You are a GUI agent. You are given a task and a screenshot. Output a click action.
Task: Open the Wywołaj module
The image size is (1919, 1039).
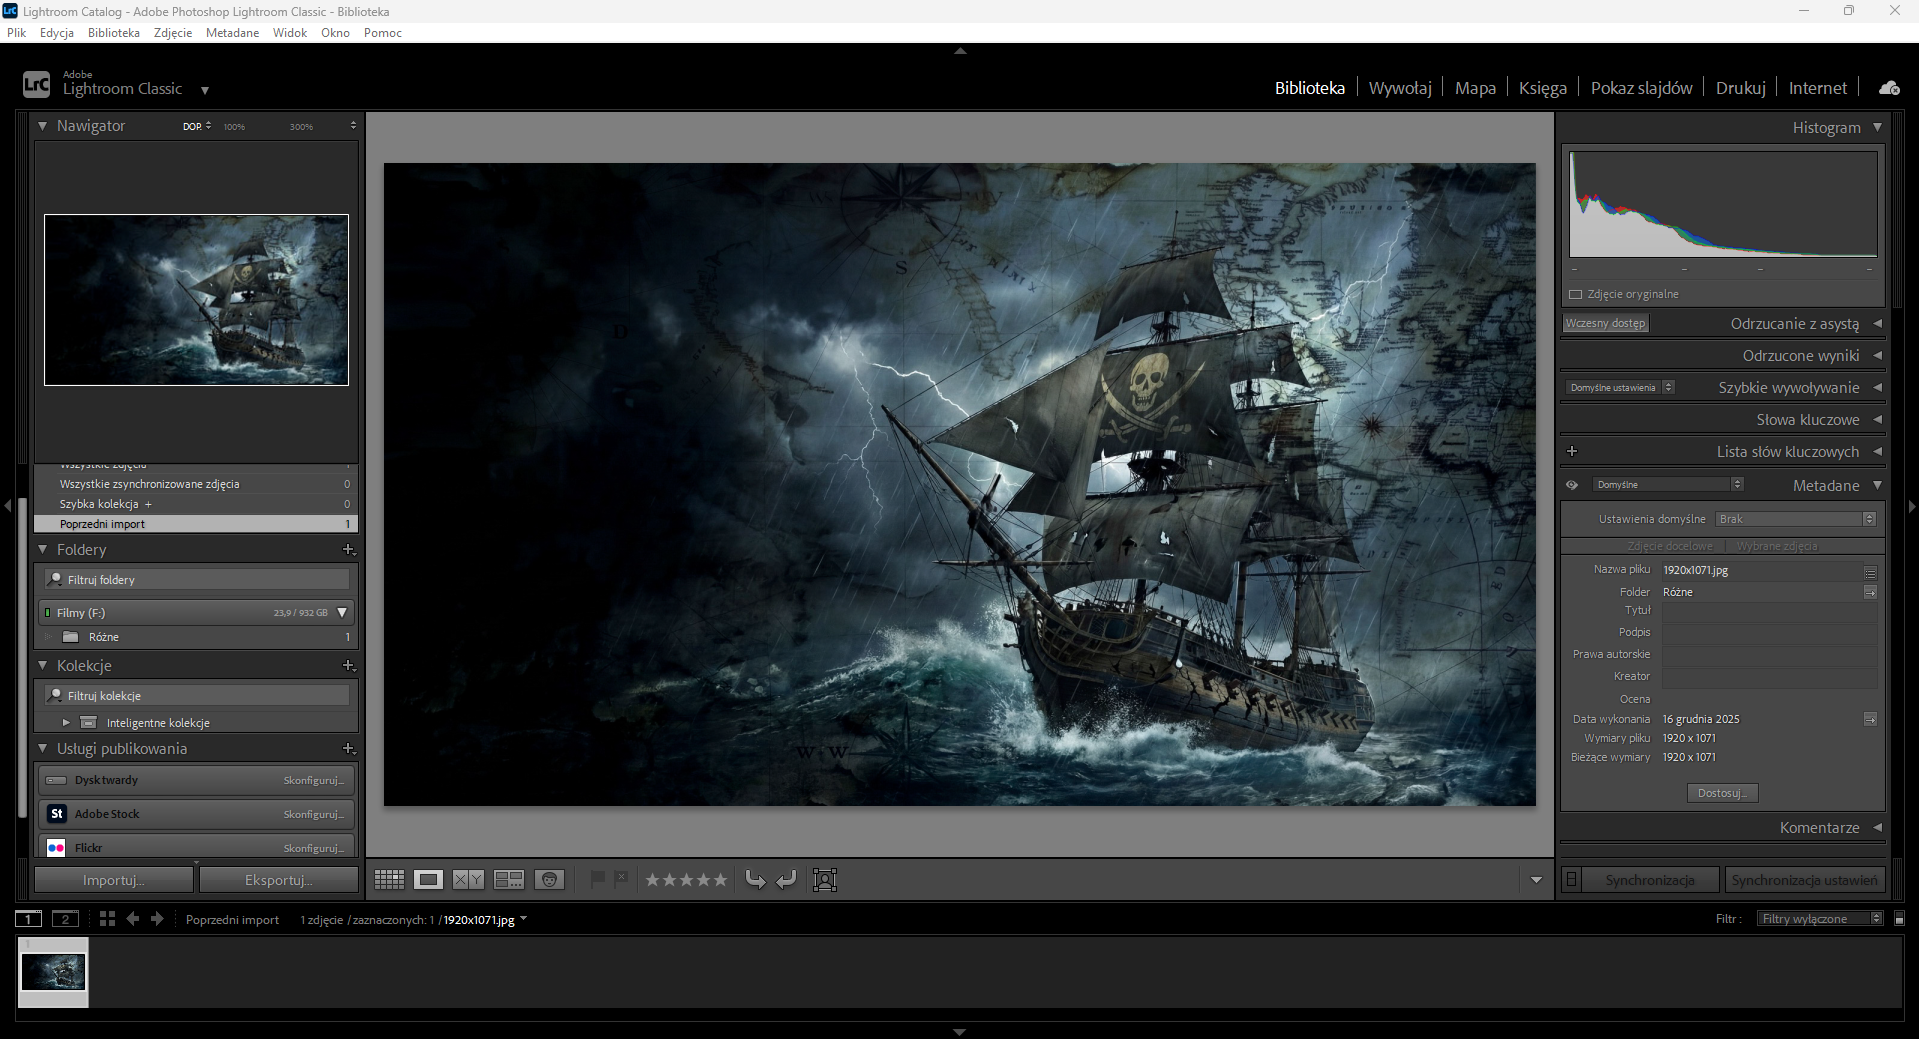pos(1400,88)
